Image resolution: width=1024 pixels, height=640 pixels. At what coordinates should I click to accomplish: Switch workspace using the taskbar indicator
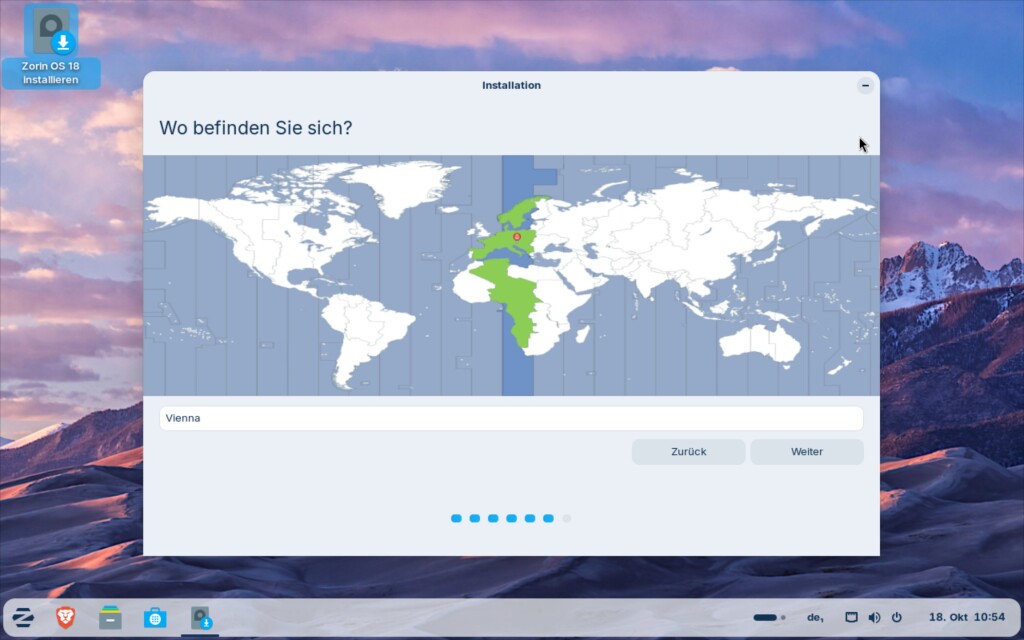click(768, 618)
